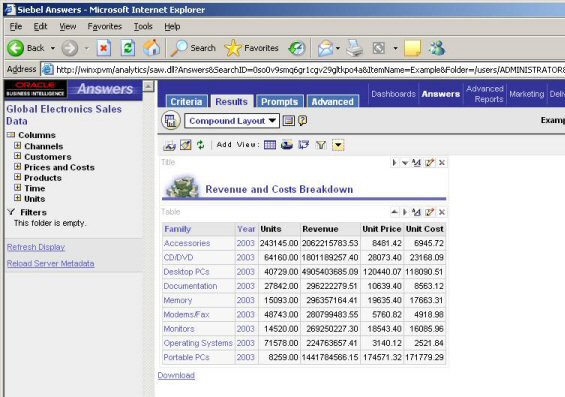The width and height of the screenshot is (565, 397).
Task: Click the Answers navigation link
Action: click(441, 94)
